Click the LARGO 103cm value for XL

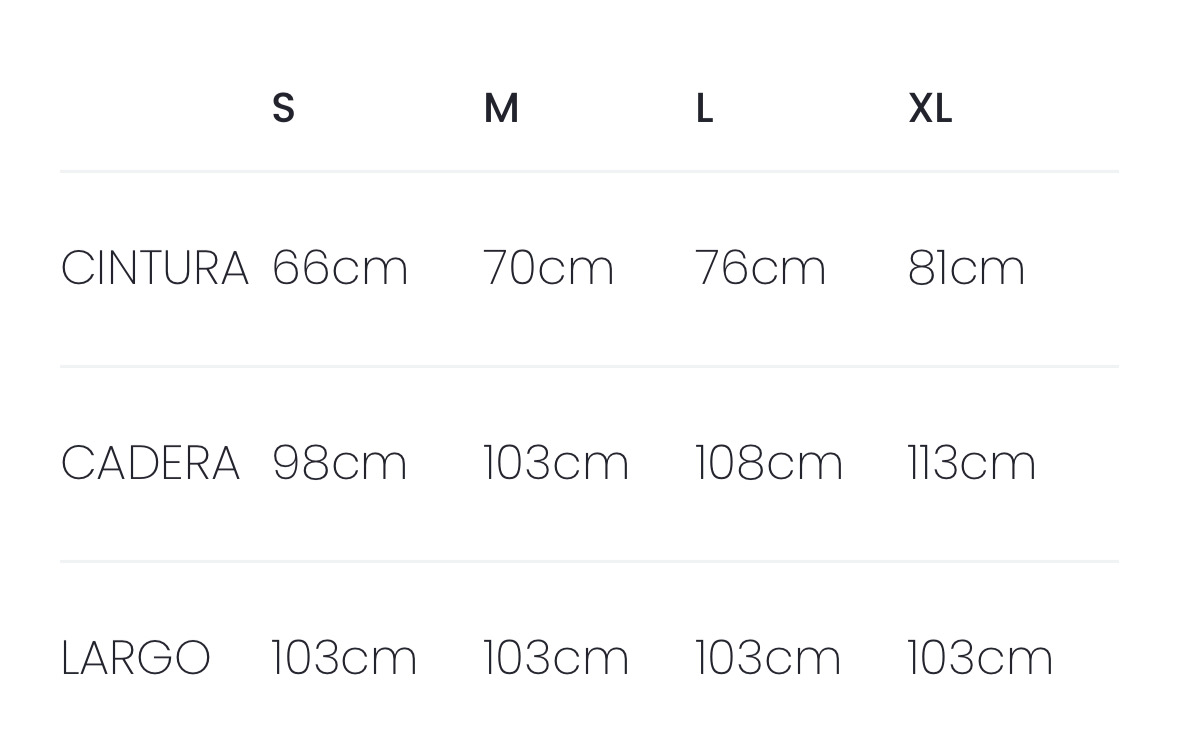tap(980, 658)
